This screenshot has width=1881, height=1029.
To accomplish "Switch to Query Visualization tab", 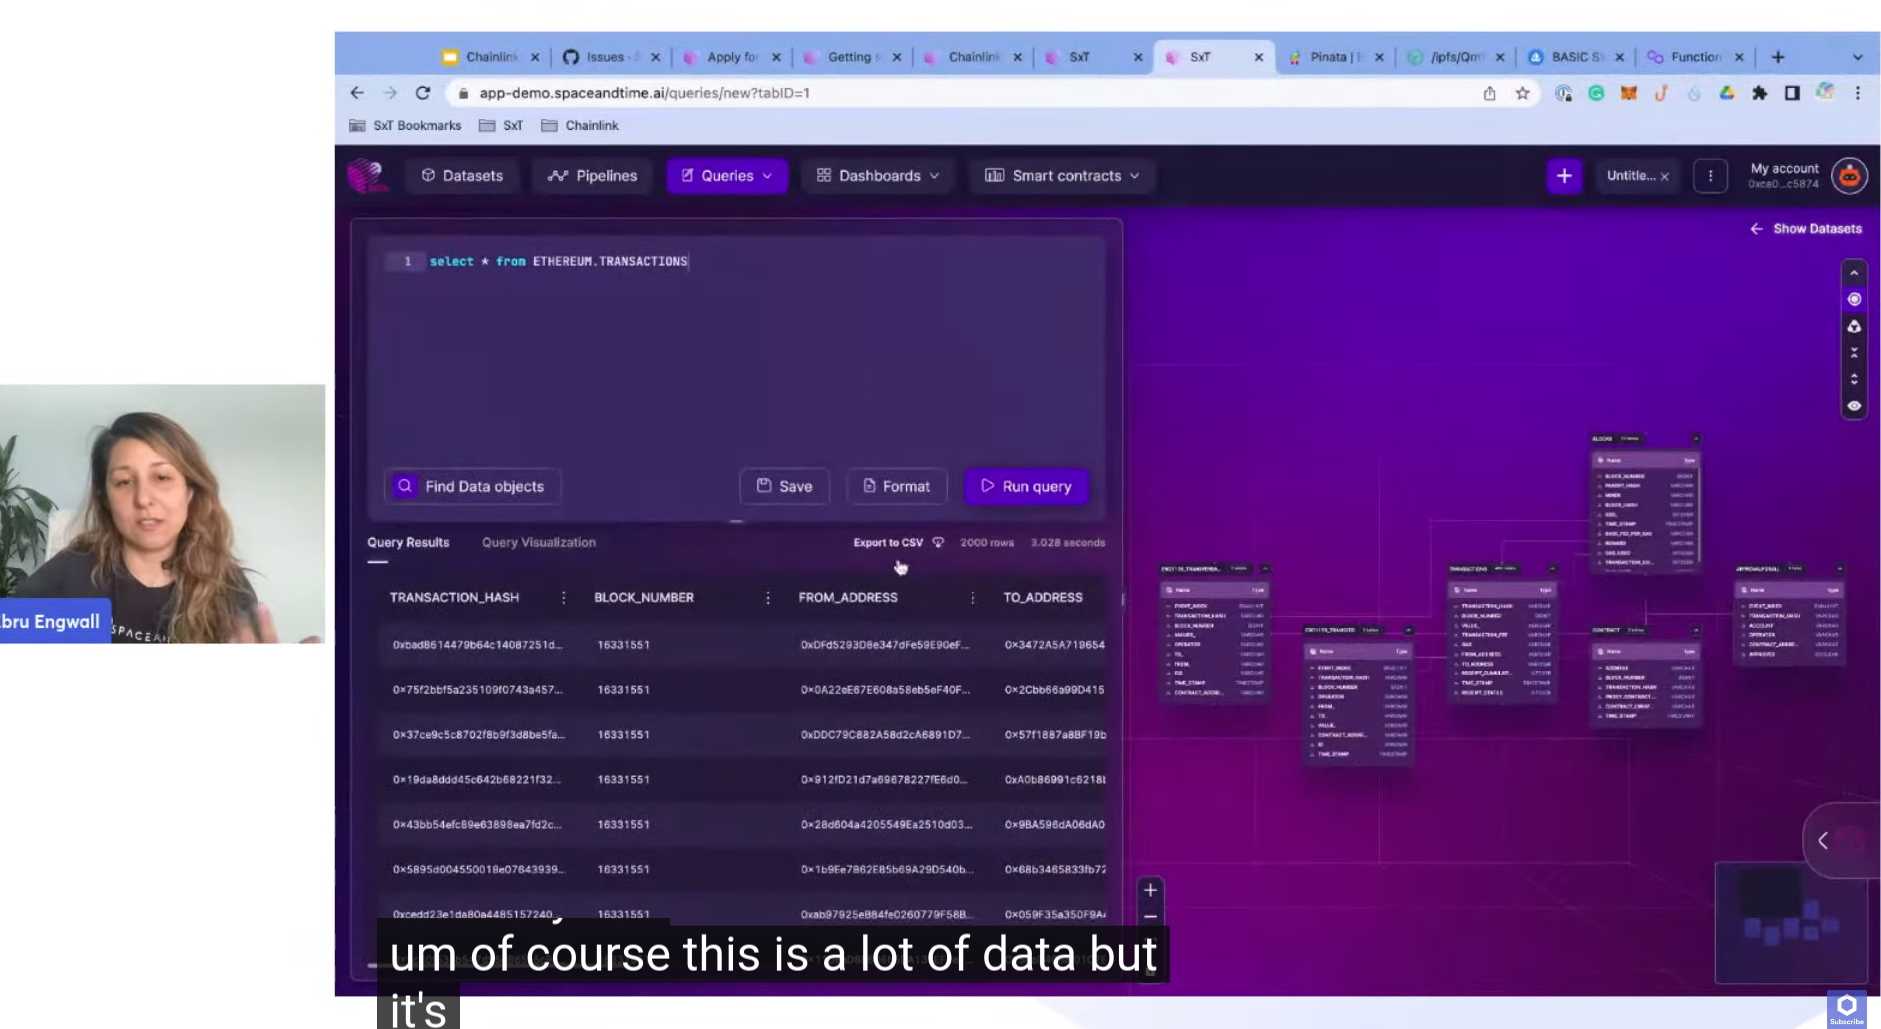I will coord(539,542).
